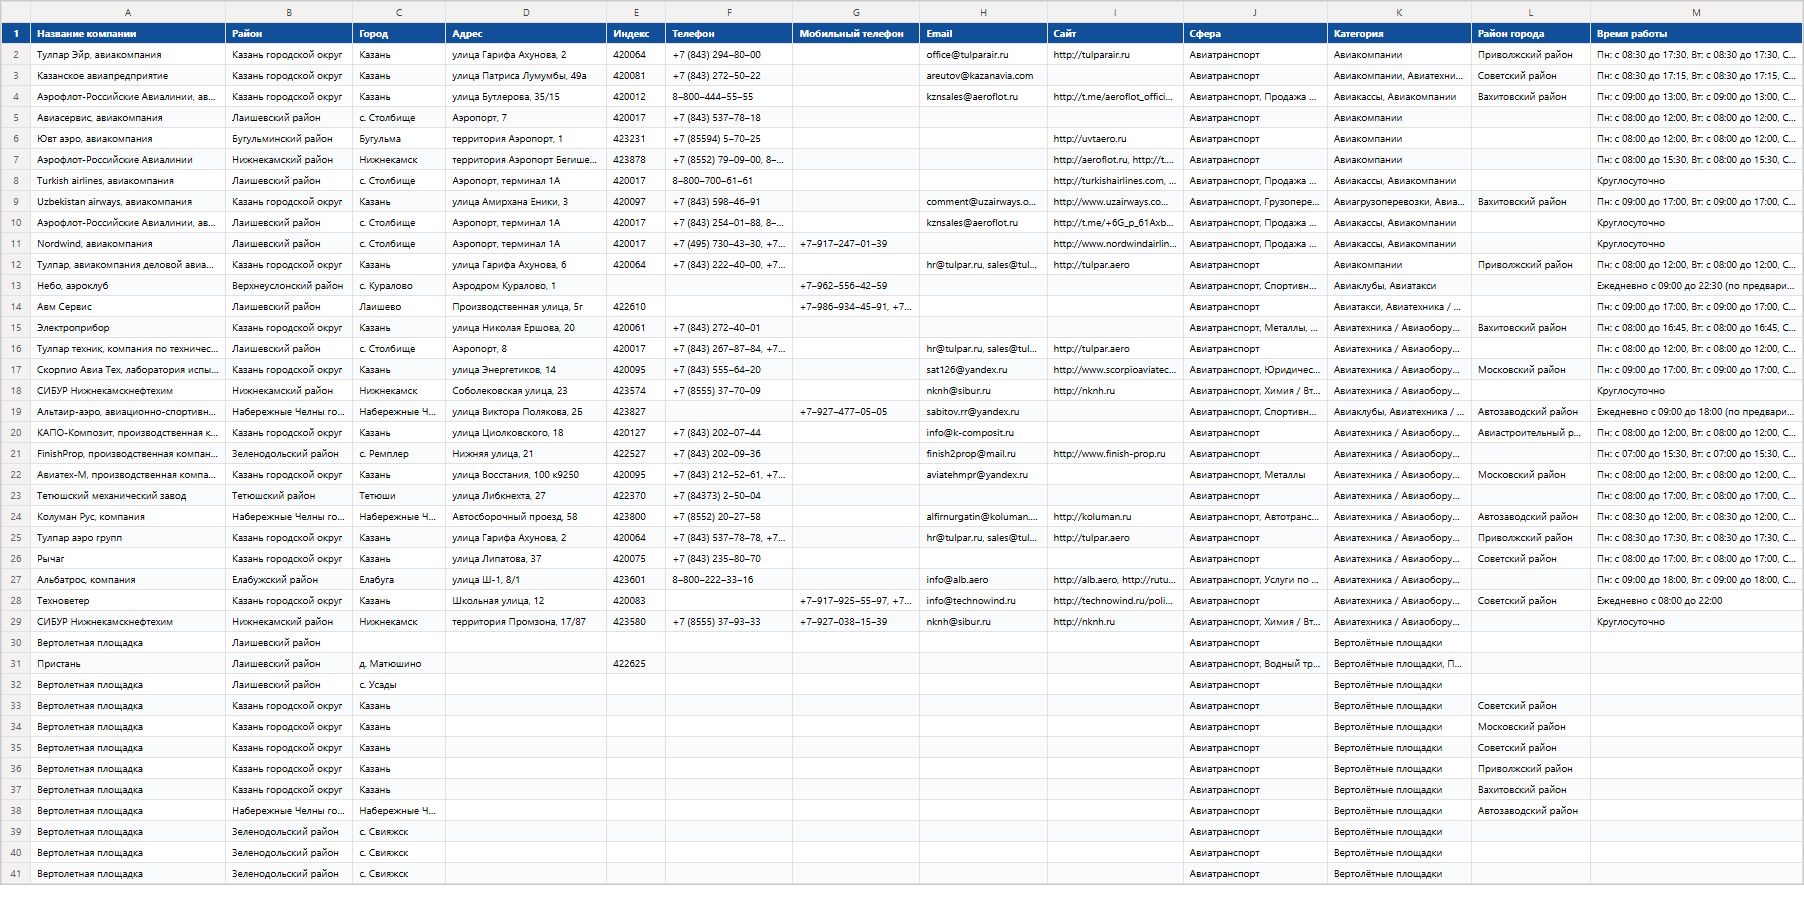Click the site cell http://uvtaero.ru
Screen dimensions: 1804x902
point(1115,139)
